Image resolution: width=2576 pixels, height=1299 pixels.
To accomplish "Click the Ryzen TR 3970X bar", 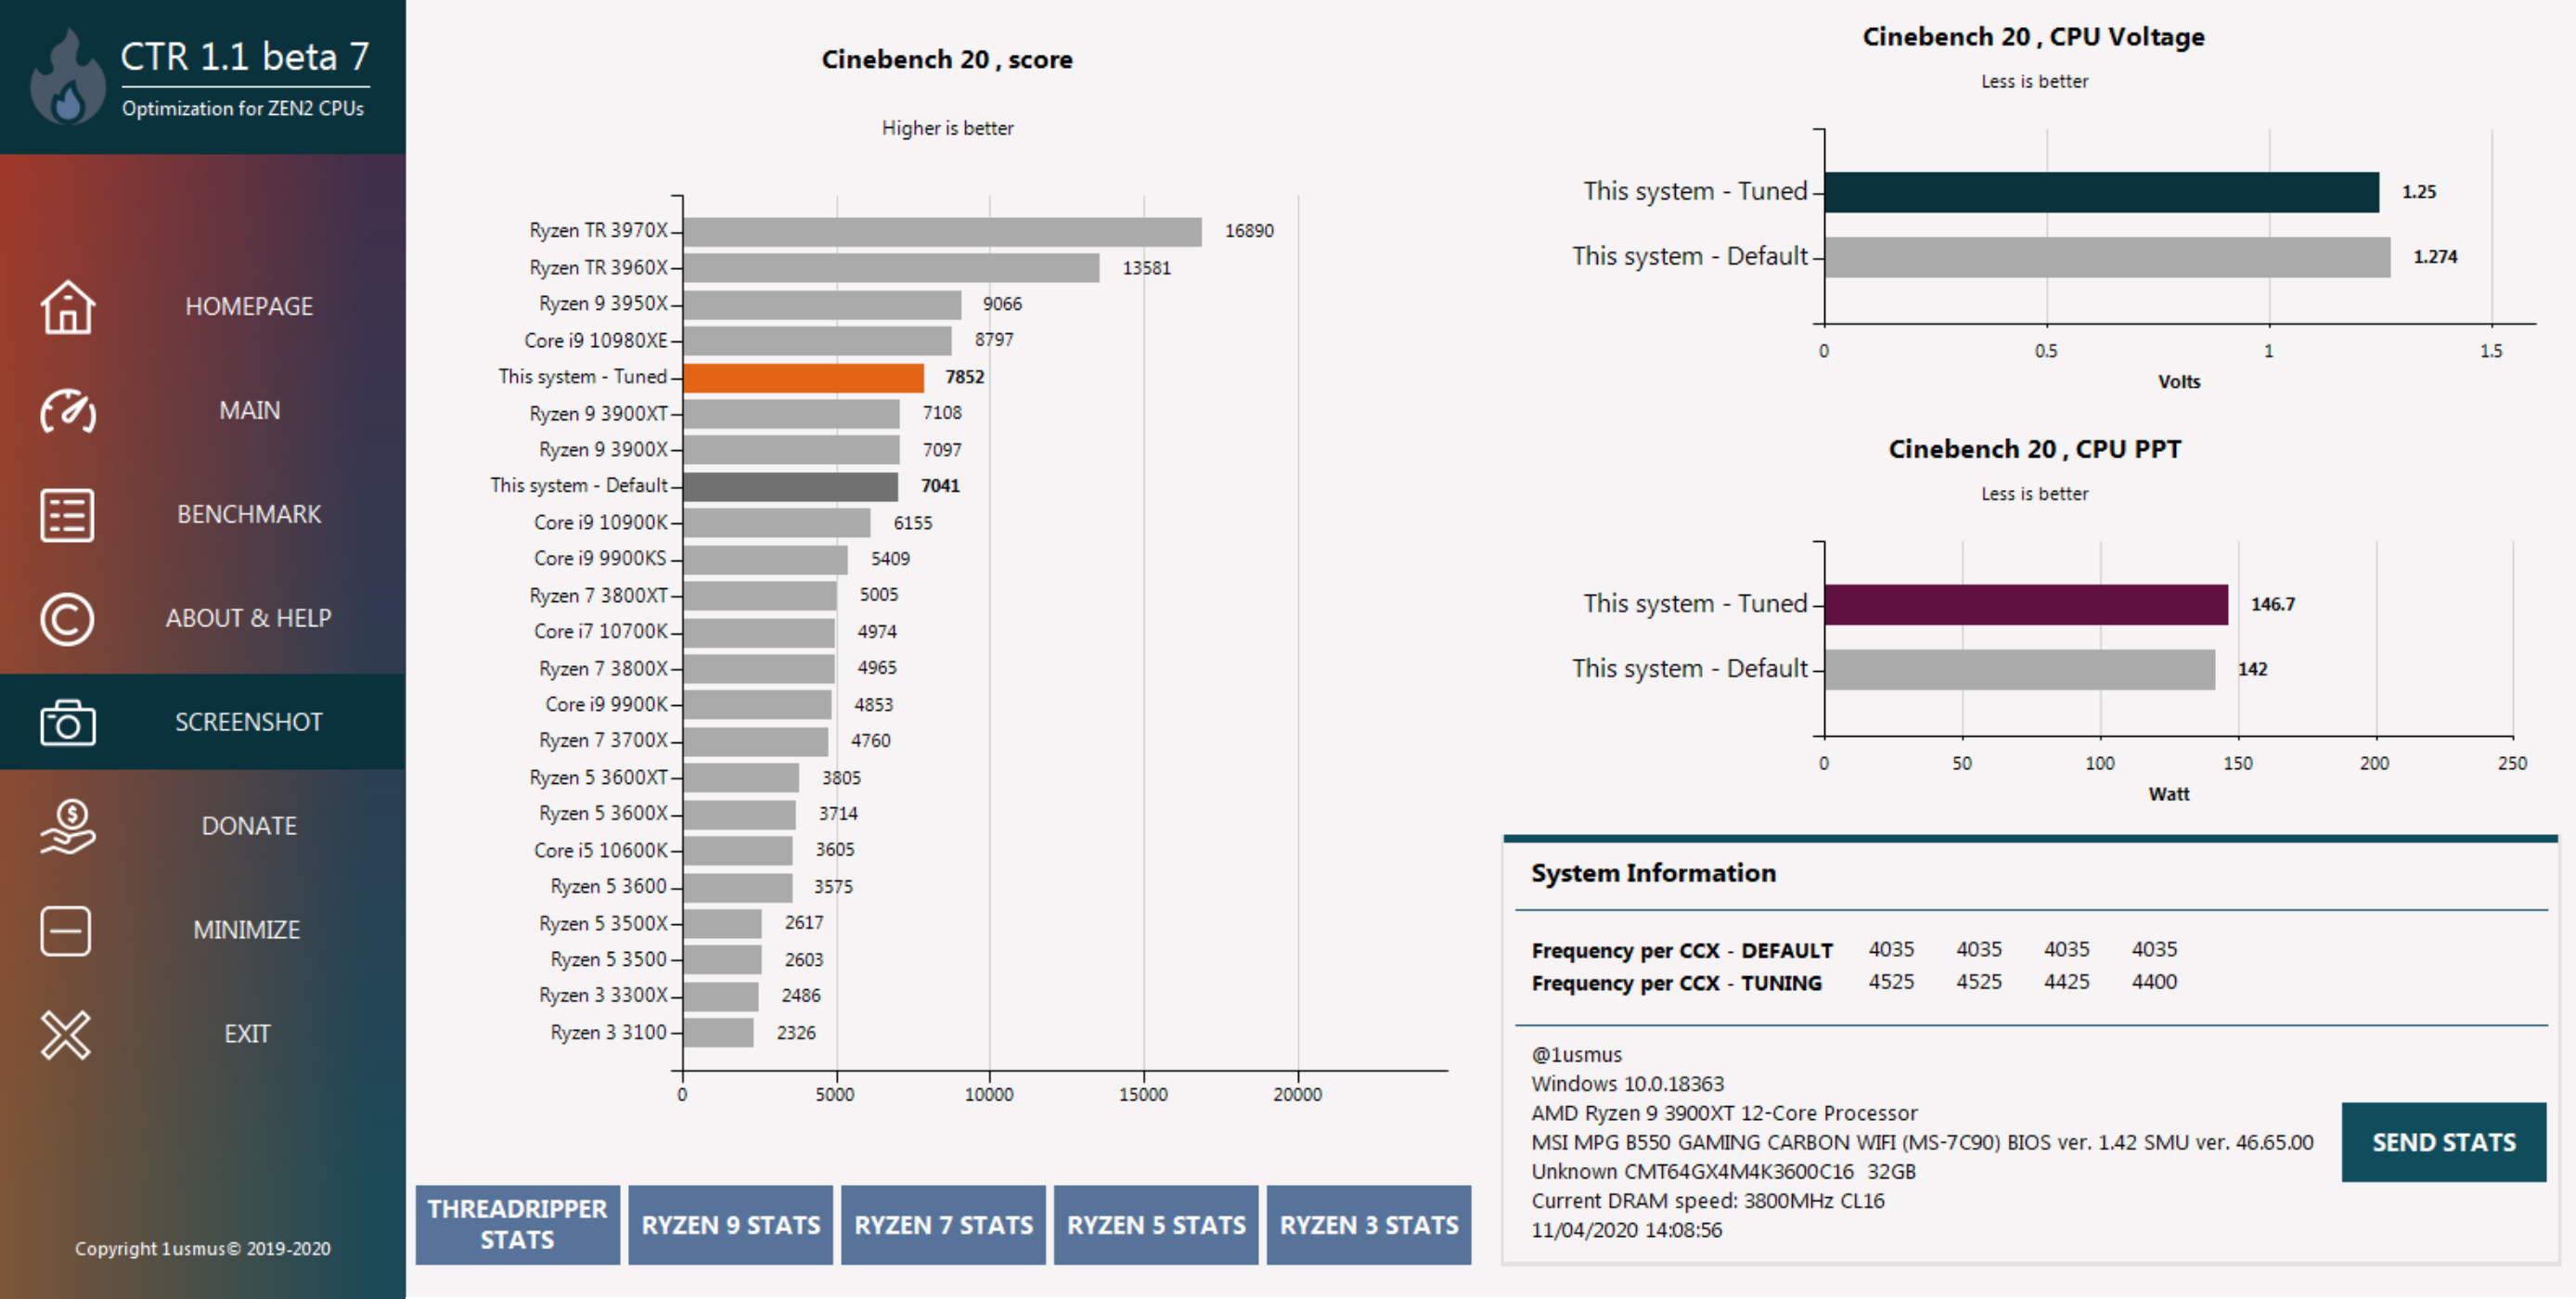I will coord(942,231).
